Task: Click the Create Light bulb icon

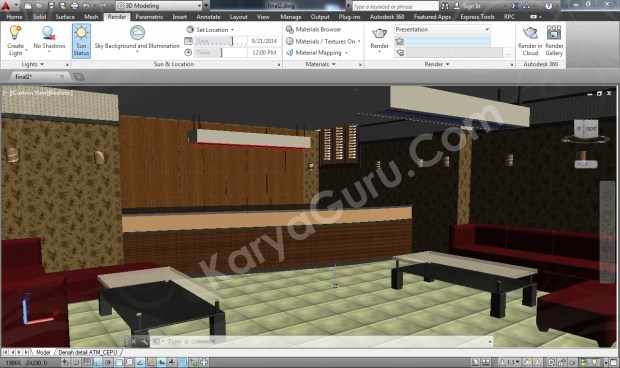Action: pyautogui.click(x=15, y=32)
